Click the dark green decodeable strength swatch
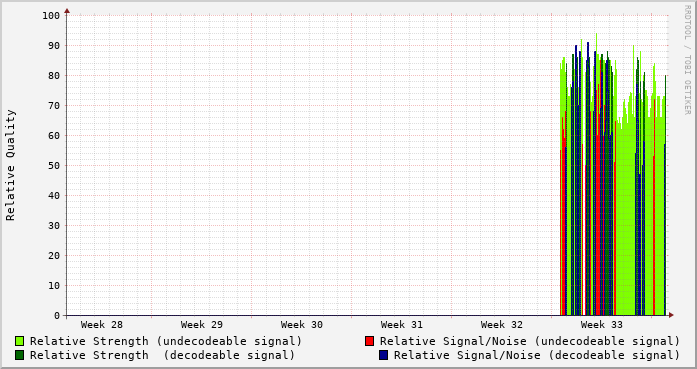 click(19, 355)
